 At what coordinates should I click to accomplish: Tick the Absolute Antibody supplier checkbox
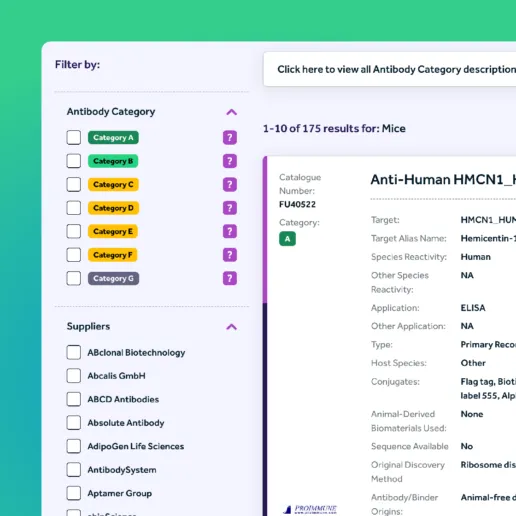(73, 423)
